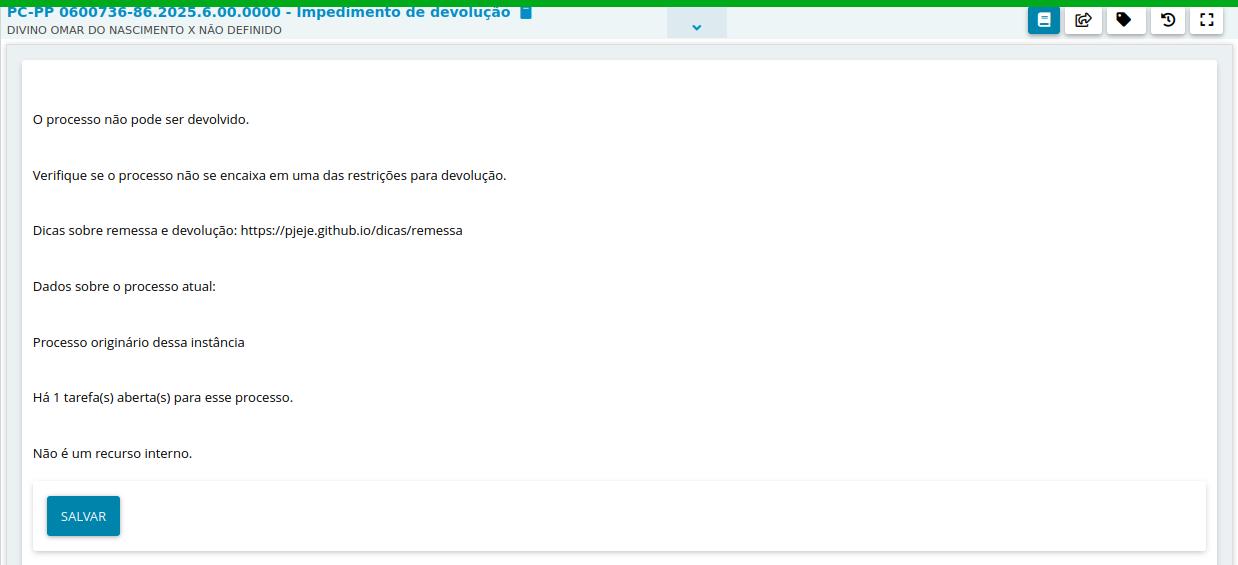Viewport: 1238px width, 565px height.
Task: Click the parties line DIVINO OMAR DO NASCIMENTO
Action: (x=144, y=31)
